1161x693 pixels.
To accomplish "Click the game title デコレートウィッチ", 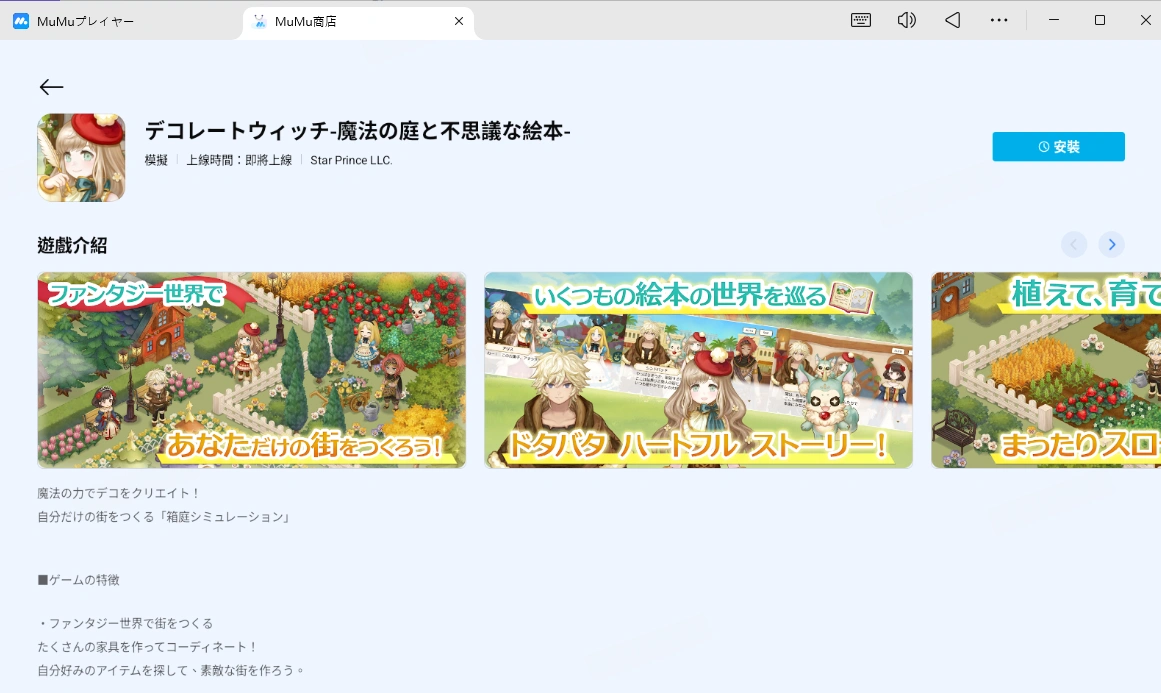I will (358, 131).
